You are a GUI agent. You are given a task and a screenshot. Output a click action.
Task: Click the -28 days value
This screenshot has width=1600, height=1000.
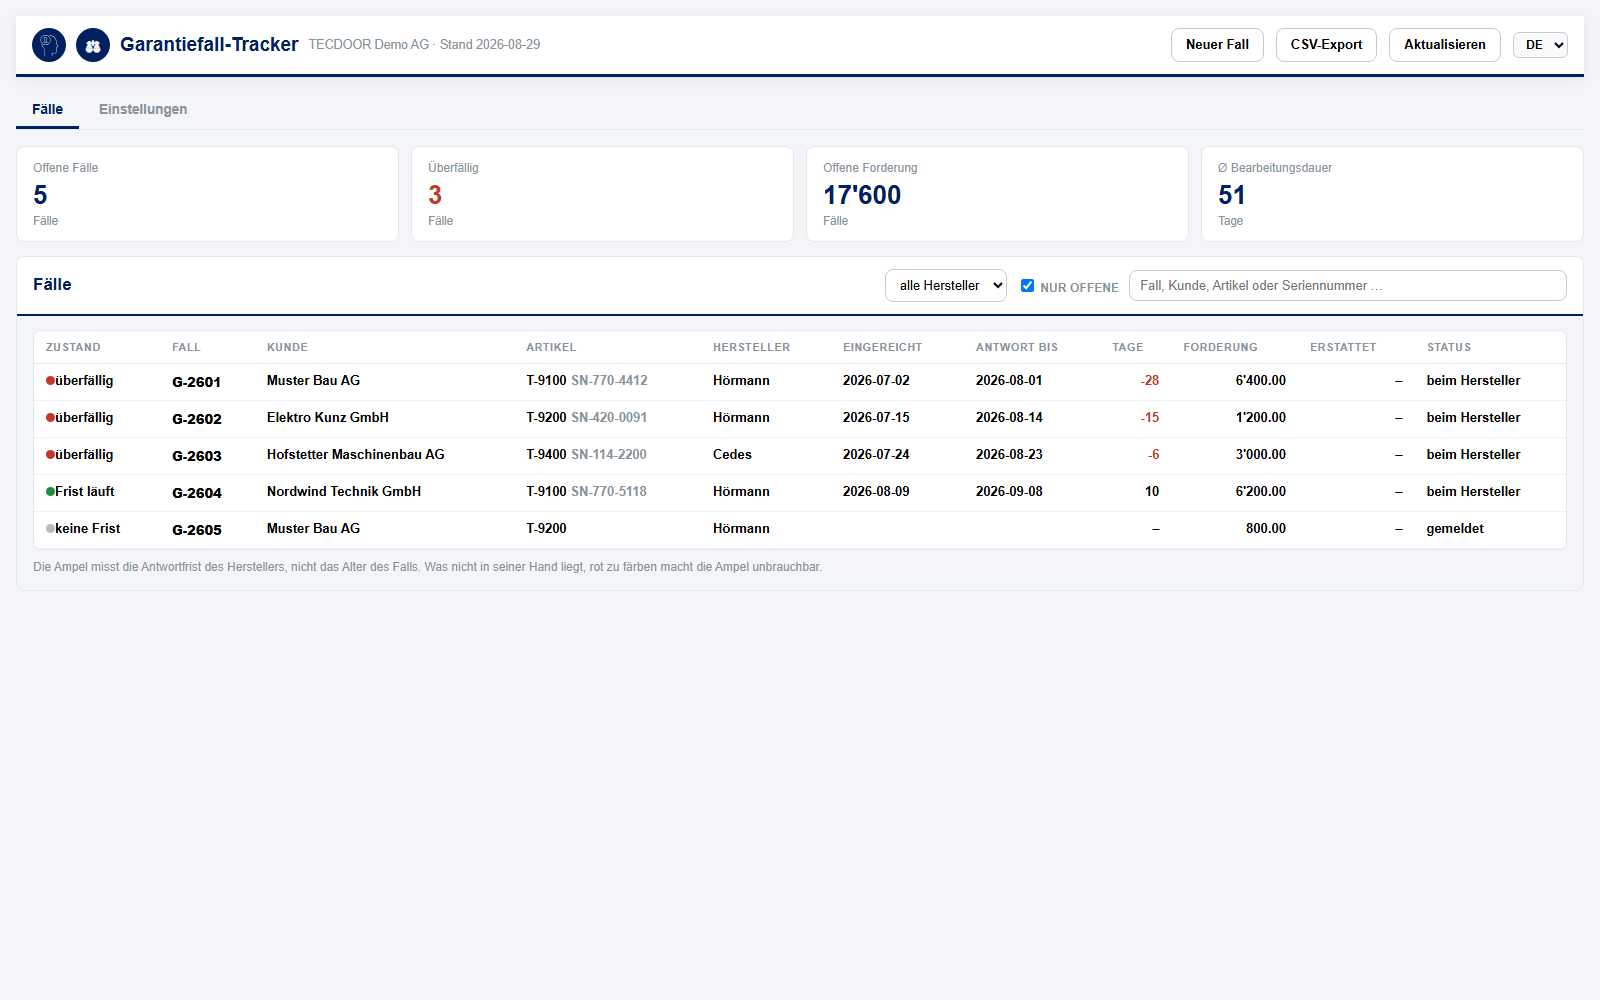[x=1149, y=381]
